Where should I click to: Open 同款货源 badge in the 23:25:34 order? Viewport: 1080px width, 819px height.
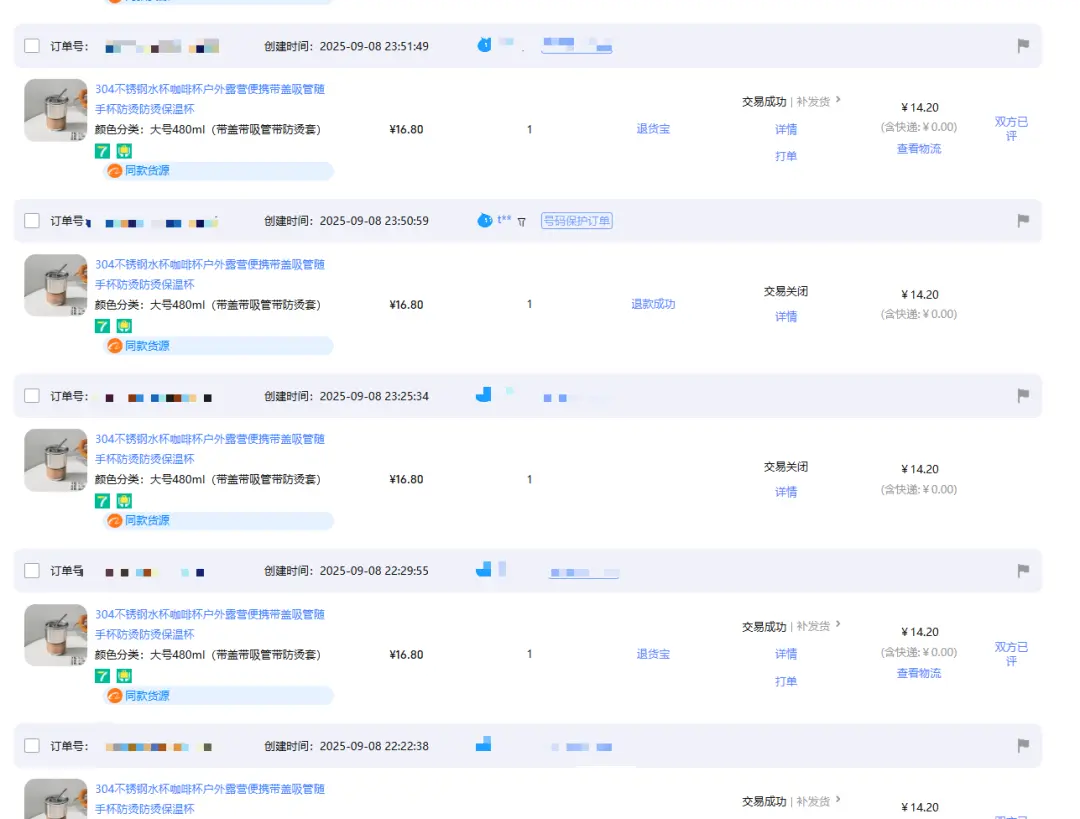tap(139, 521)
